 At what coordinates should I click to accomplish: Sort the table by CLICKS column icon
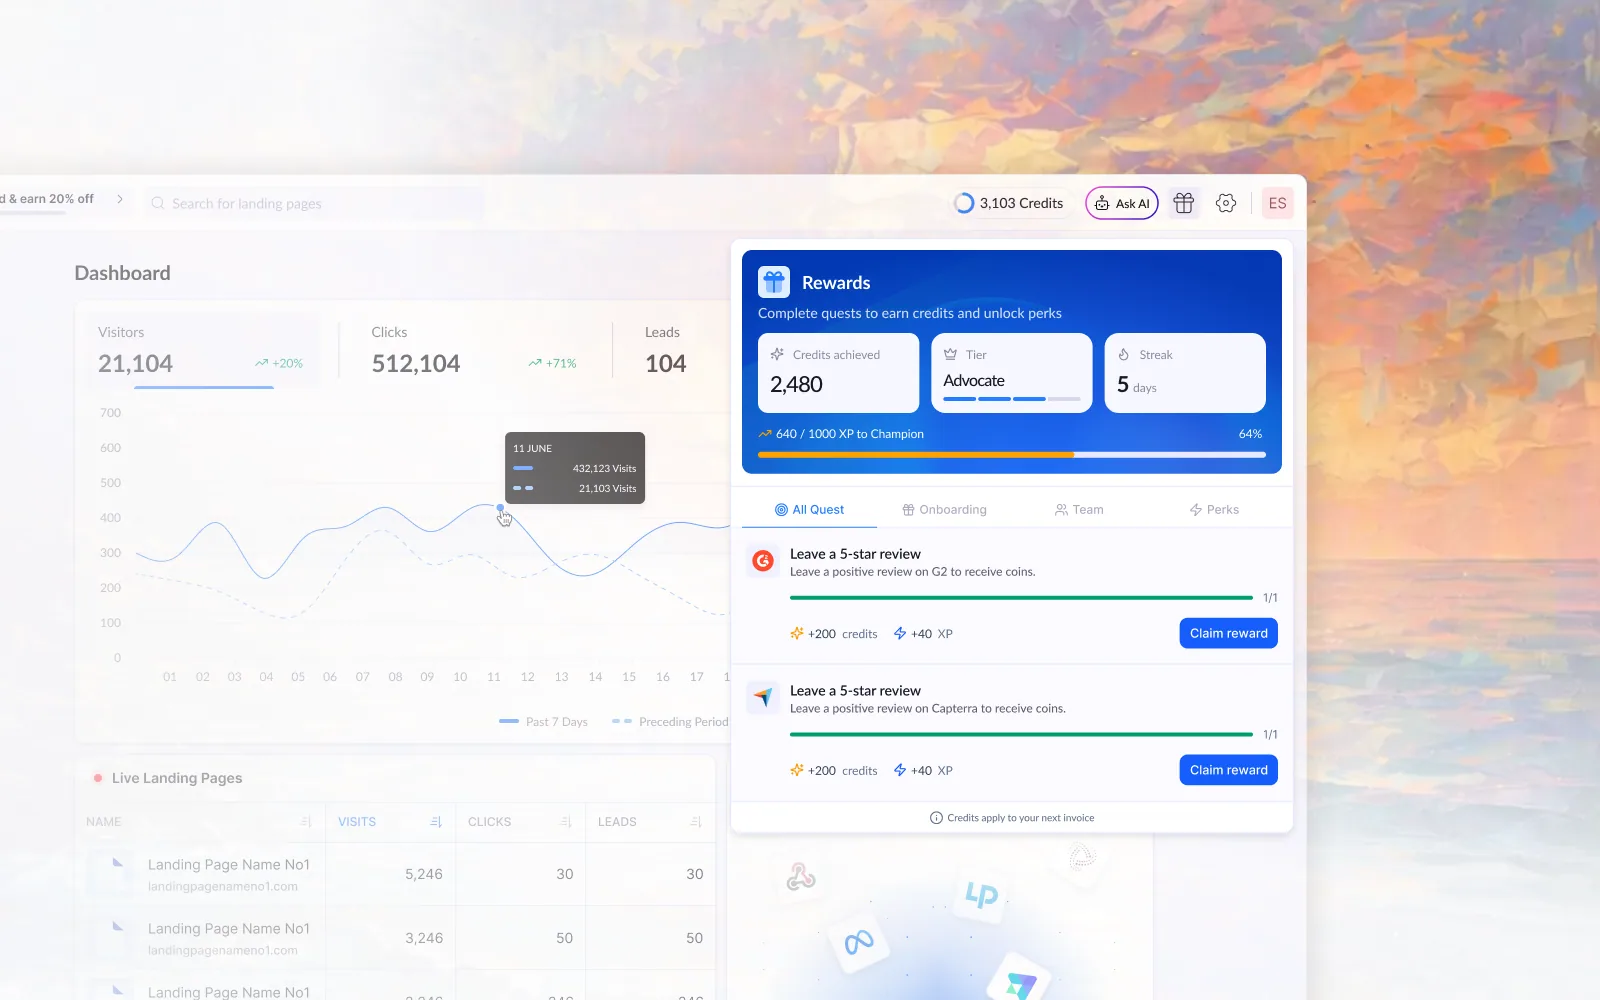(566, 822)
